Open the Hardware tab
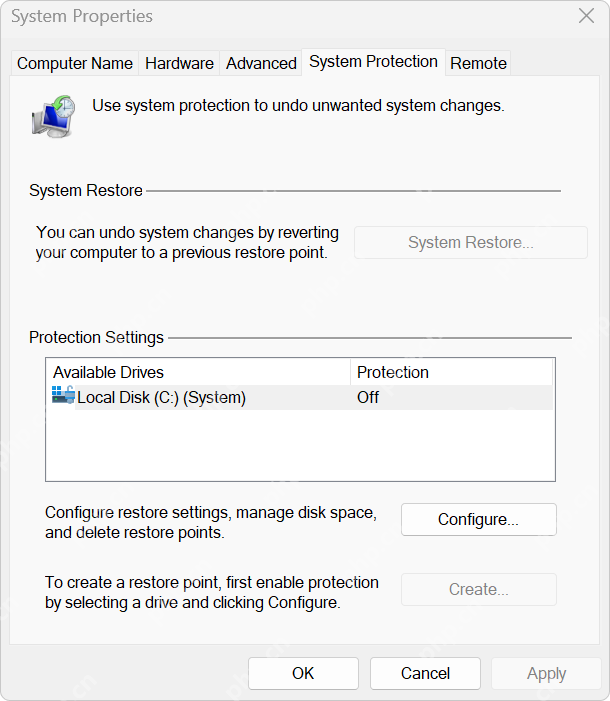Screen dimensions: 610x701 coord(179,63)
